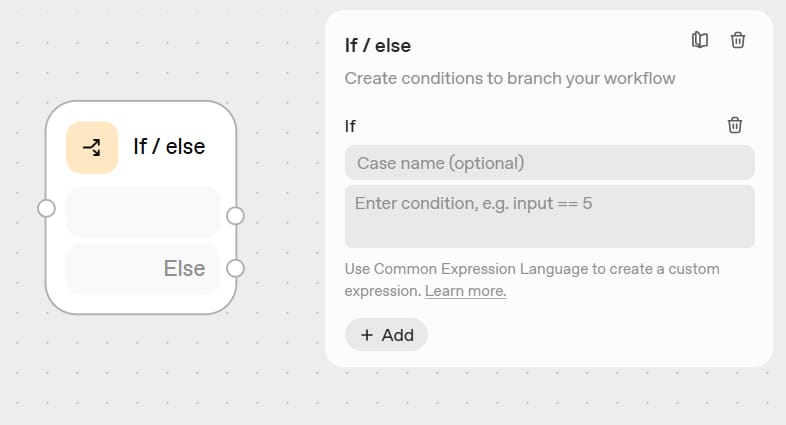Click the Common Expression Language help text
786x425 pixels.
531,269
